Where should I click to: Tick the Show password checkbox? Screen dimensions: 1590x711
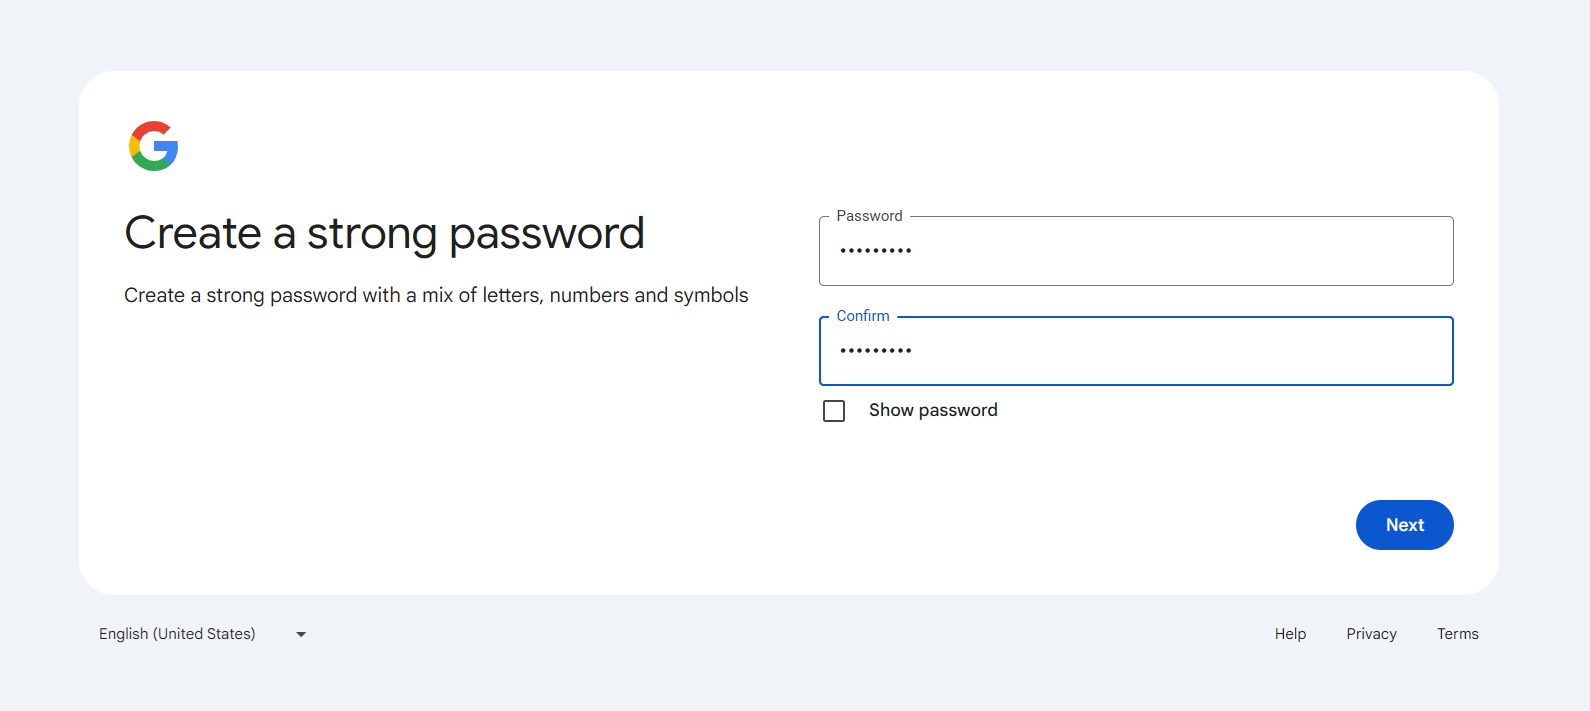point(834,411)
